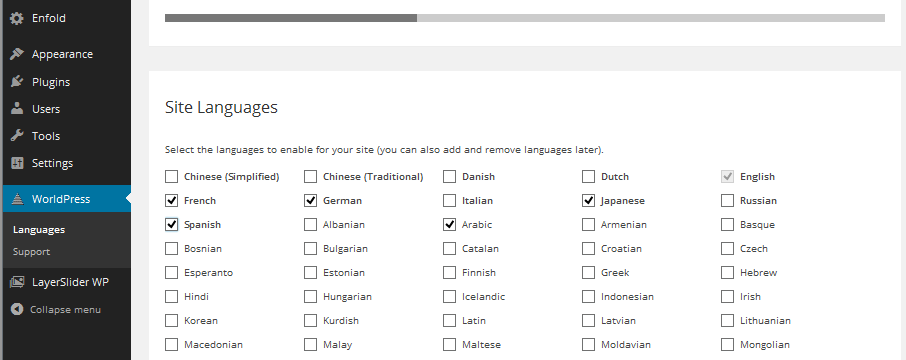The width and height of the screenshot is (906, 360).
Task: Click the Plugins plug icon
Action: pyautogui.click(x=17, y=81)
